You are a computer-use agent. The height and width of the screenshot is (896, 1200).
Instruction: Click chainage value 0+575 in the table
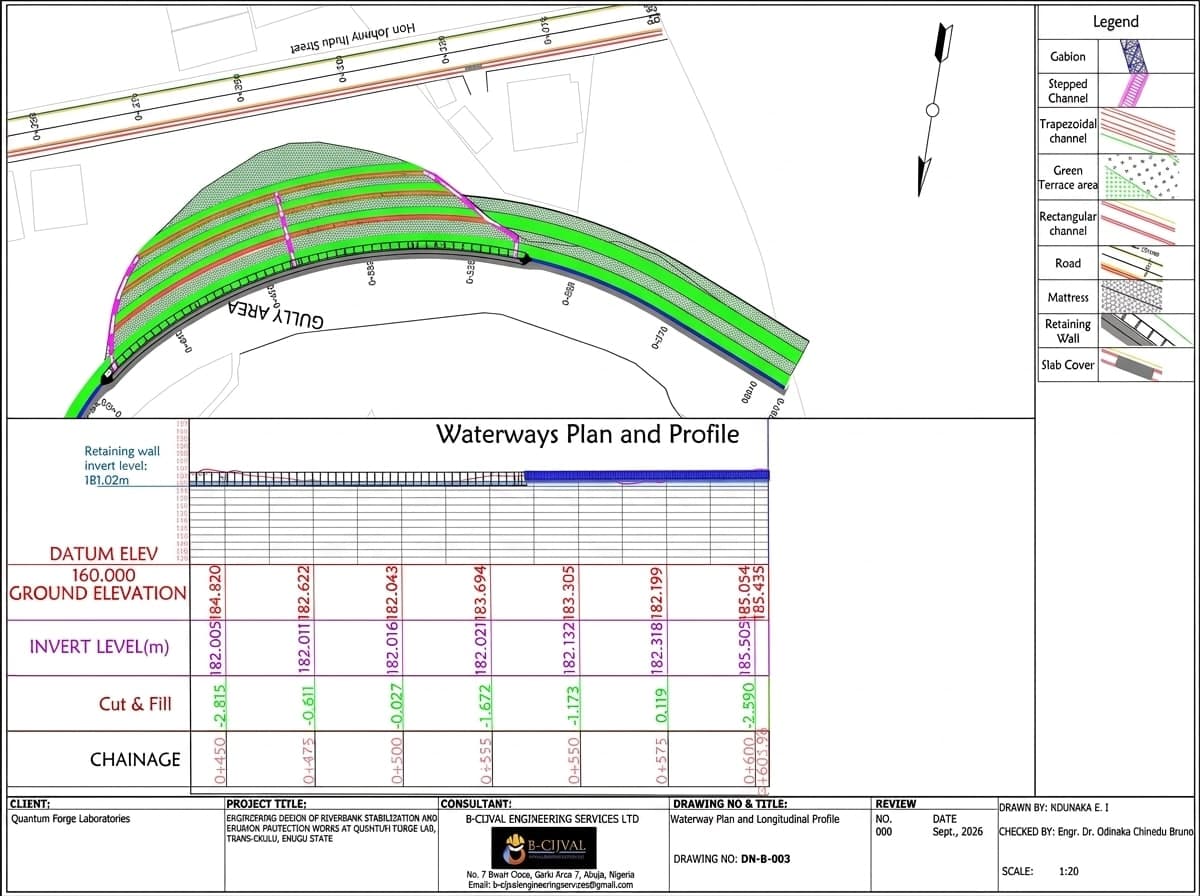point(661,760)
